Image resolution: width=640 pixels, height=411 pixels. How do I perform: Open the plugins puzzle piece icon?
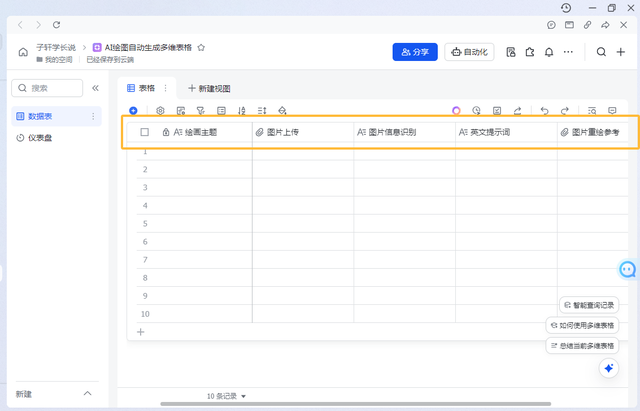(530, 52)
